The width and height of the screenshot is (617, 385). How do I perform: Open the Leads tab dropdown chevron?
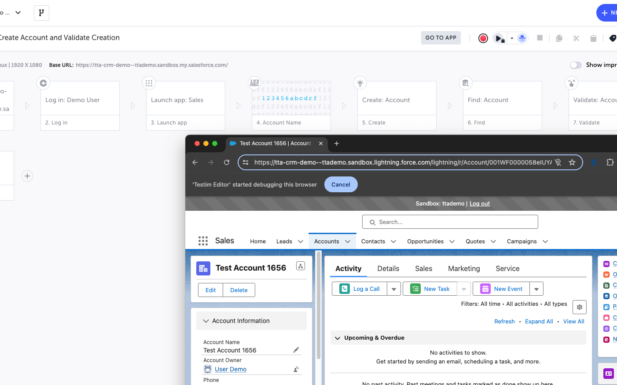[x=300, y=241]
